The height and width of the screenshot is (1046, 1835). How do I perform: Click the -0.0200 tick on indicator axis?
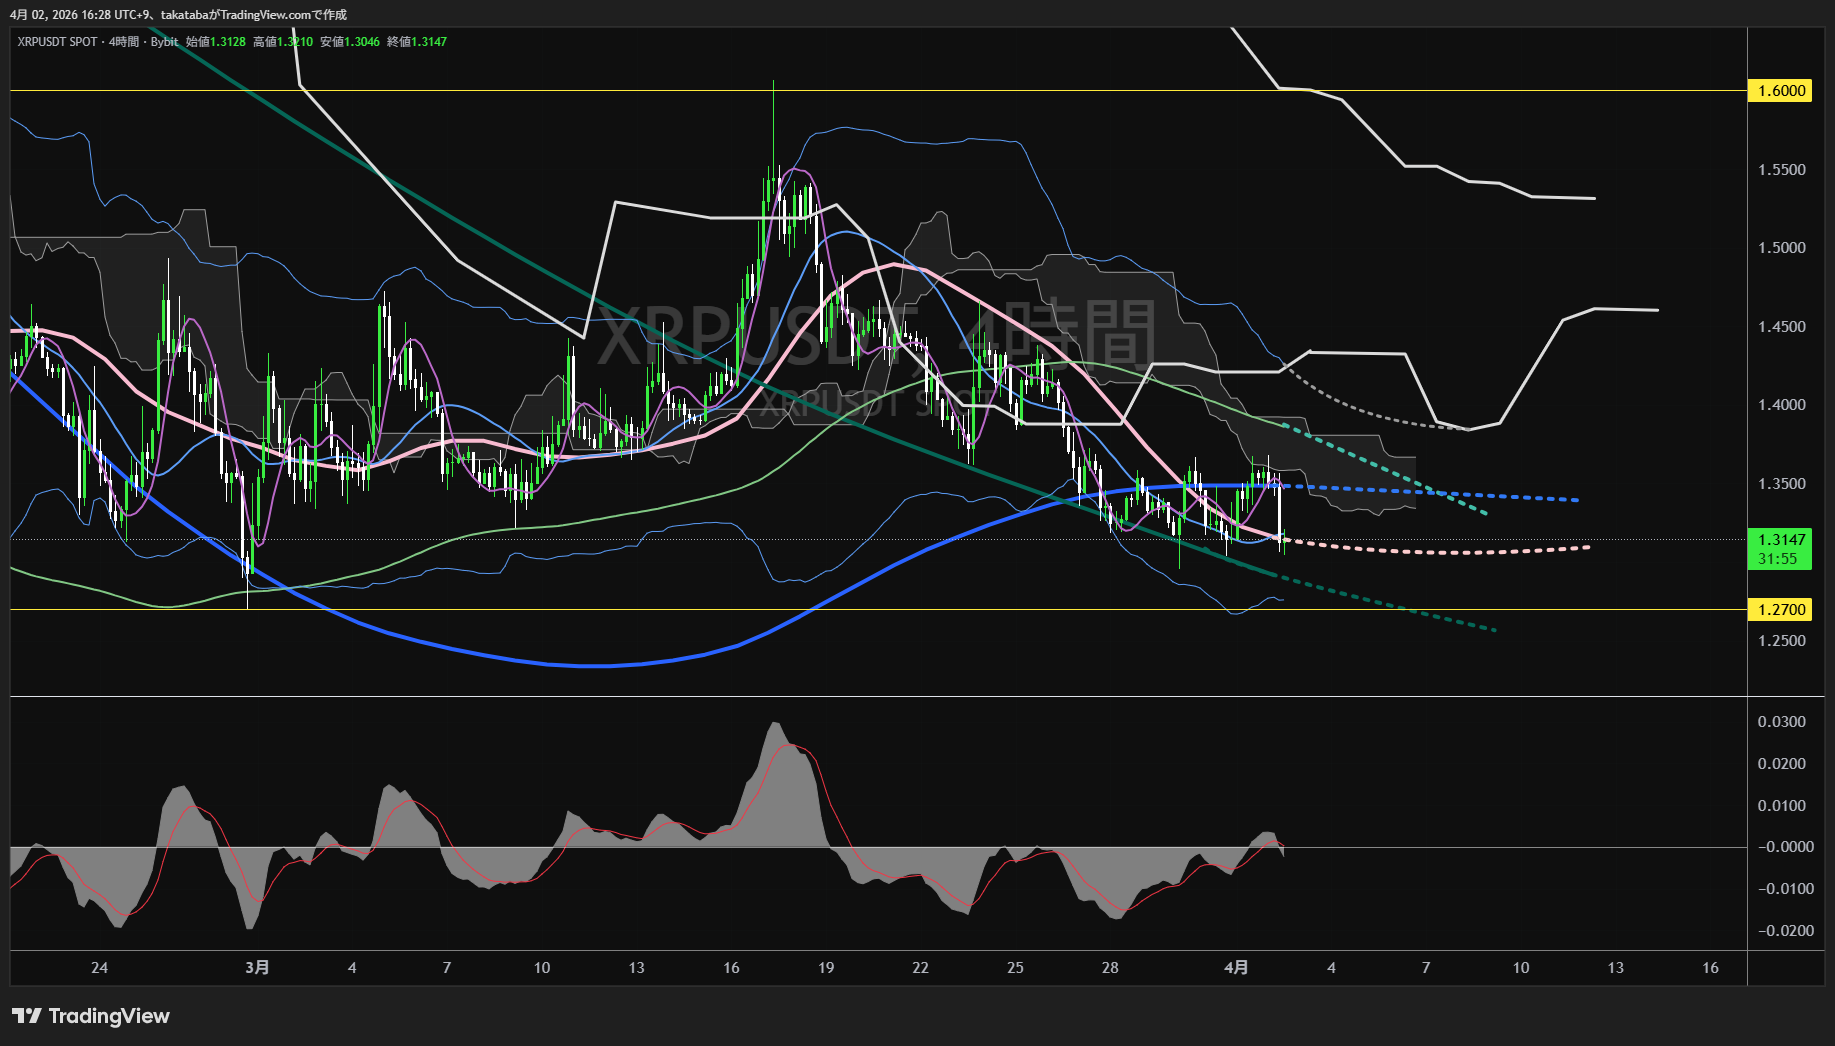[1782, 931]
